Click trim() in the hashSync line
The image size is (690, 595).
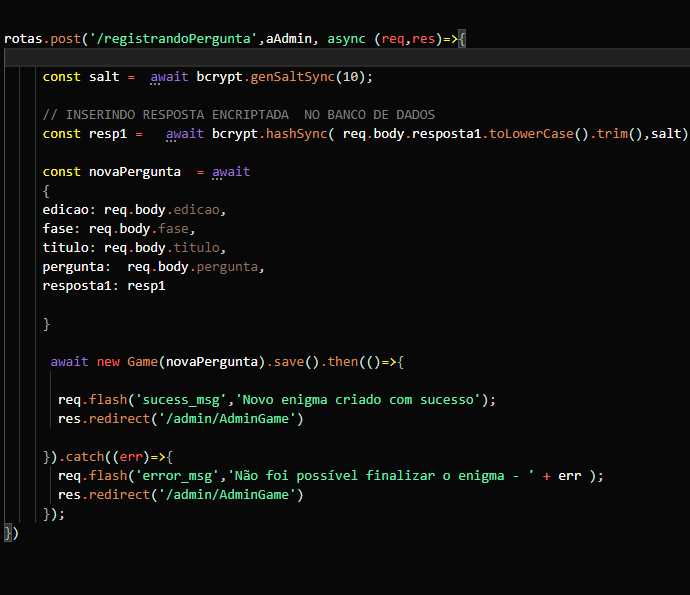coord(620,134)
